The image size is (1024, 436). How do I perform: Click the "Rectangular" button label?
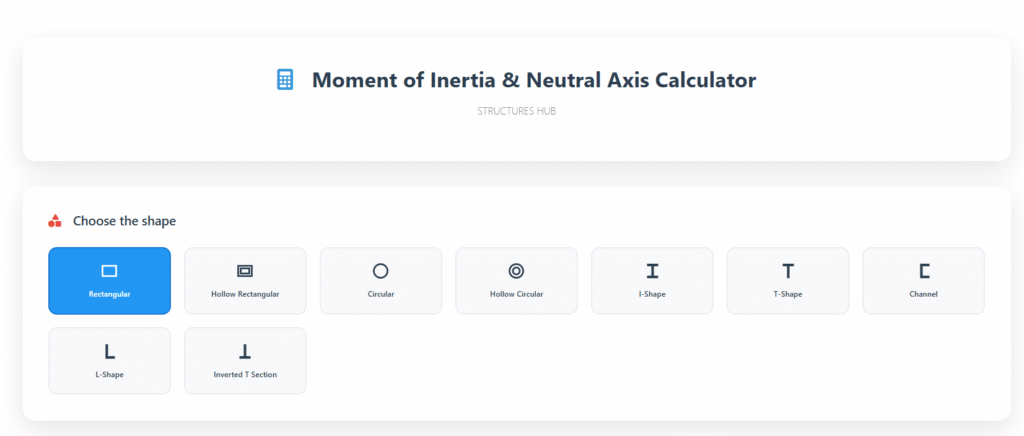point(109,294)
